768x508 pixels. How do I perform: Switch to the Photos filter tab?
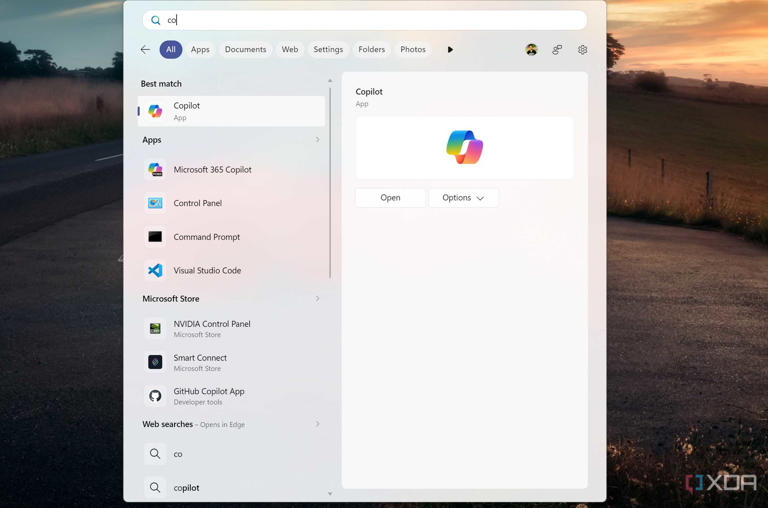click(413, 49)
